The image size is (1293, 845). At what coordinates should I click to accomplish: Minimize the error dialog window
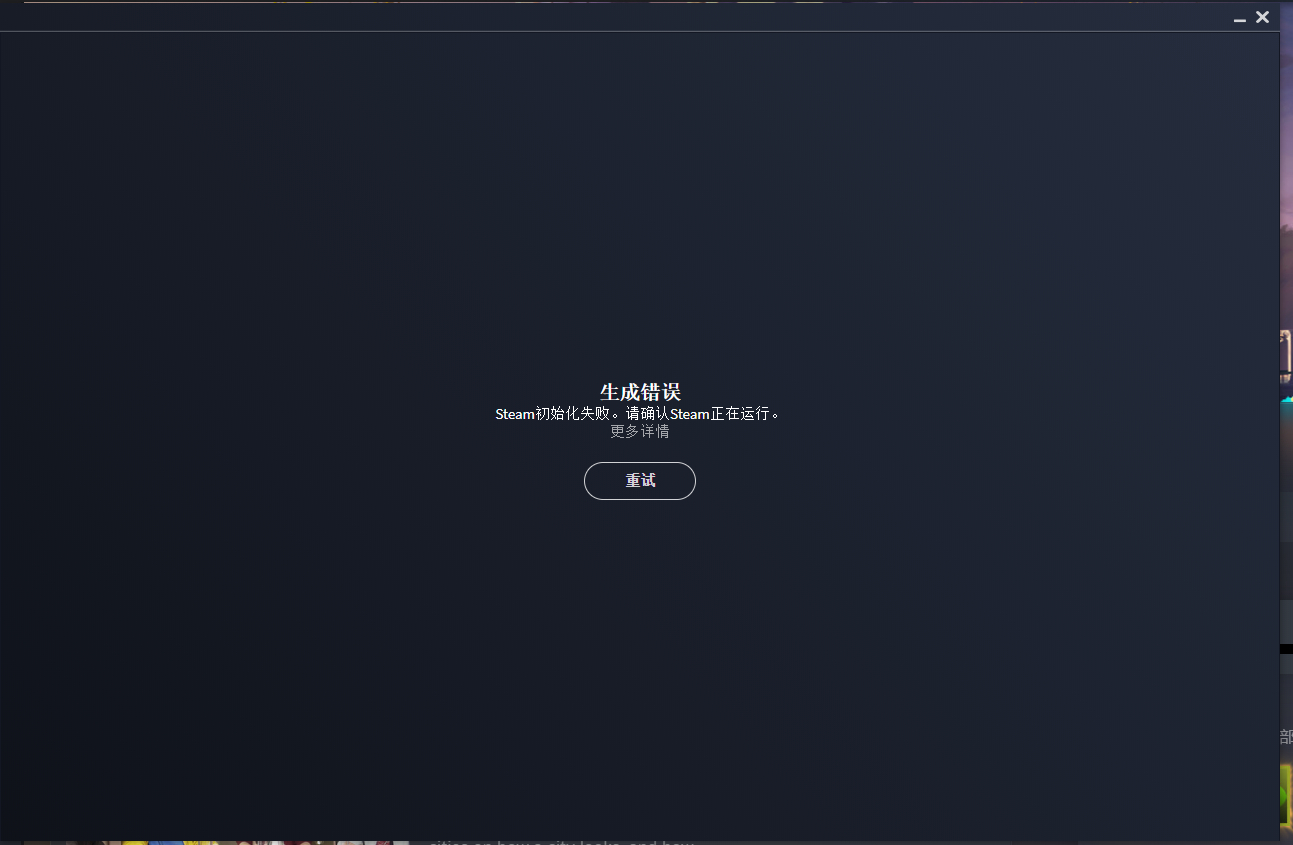coord(1240,18)
